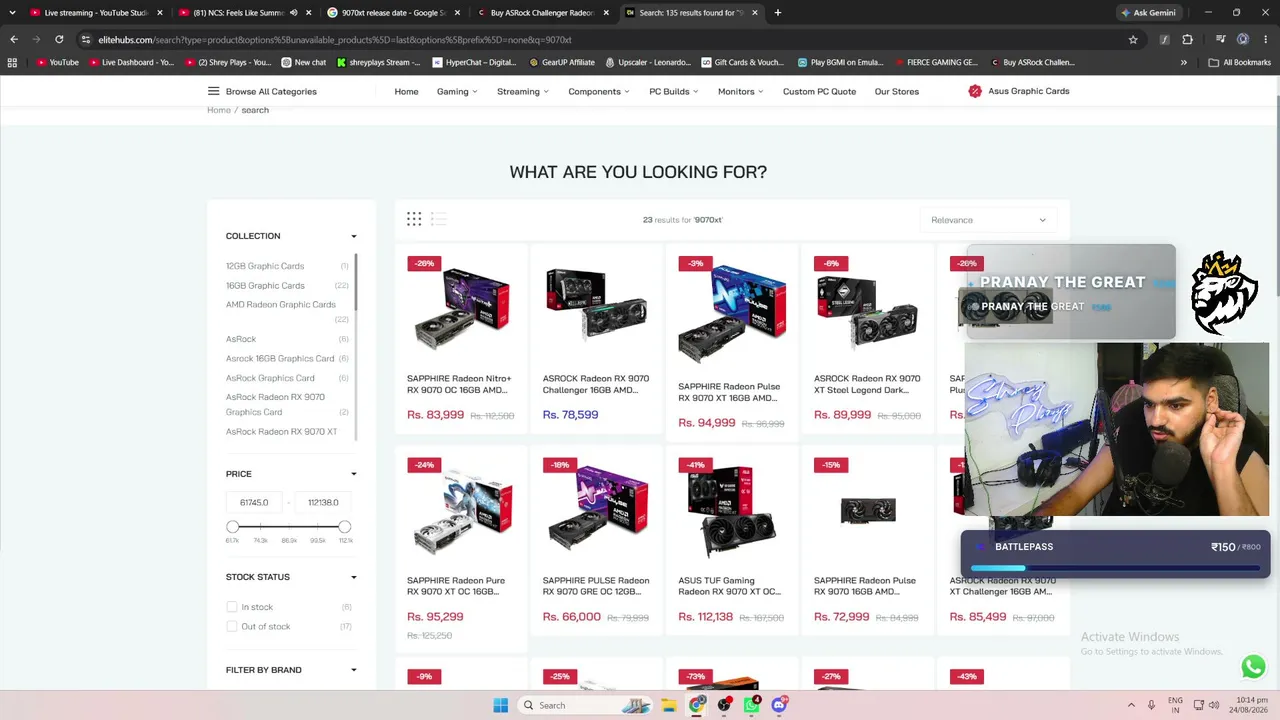Click the browser address bar URL
Image resolution: width=1280 pixels, height=720 pixels.
[x=335, y=40]
